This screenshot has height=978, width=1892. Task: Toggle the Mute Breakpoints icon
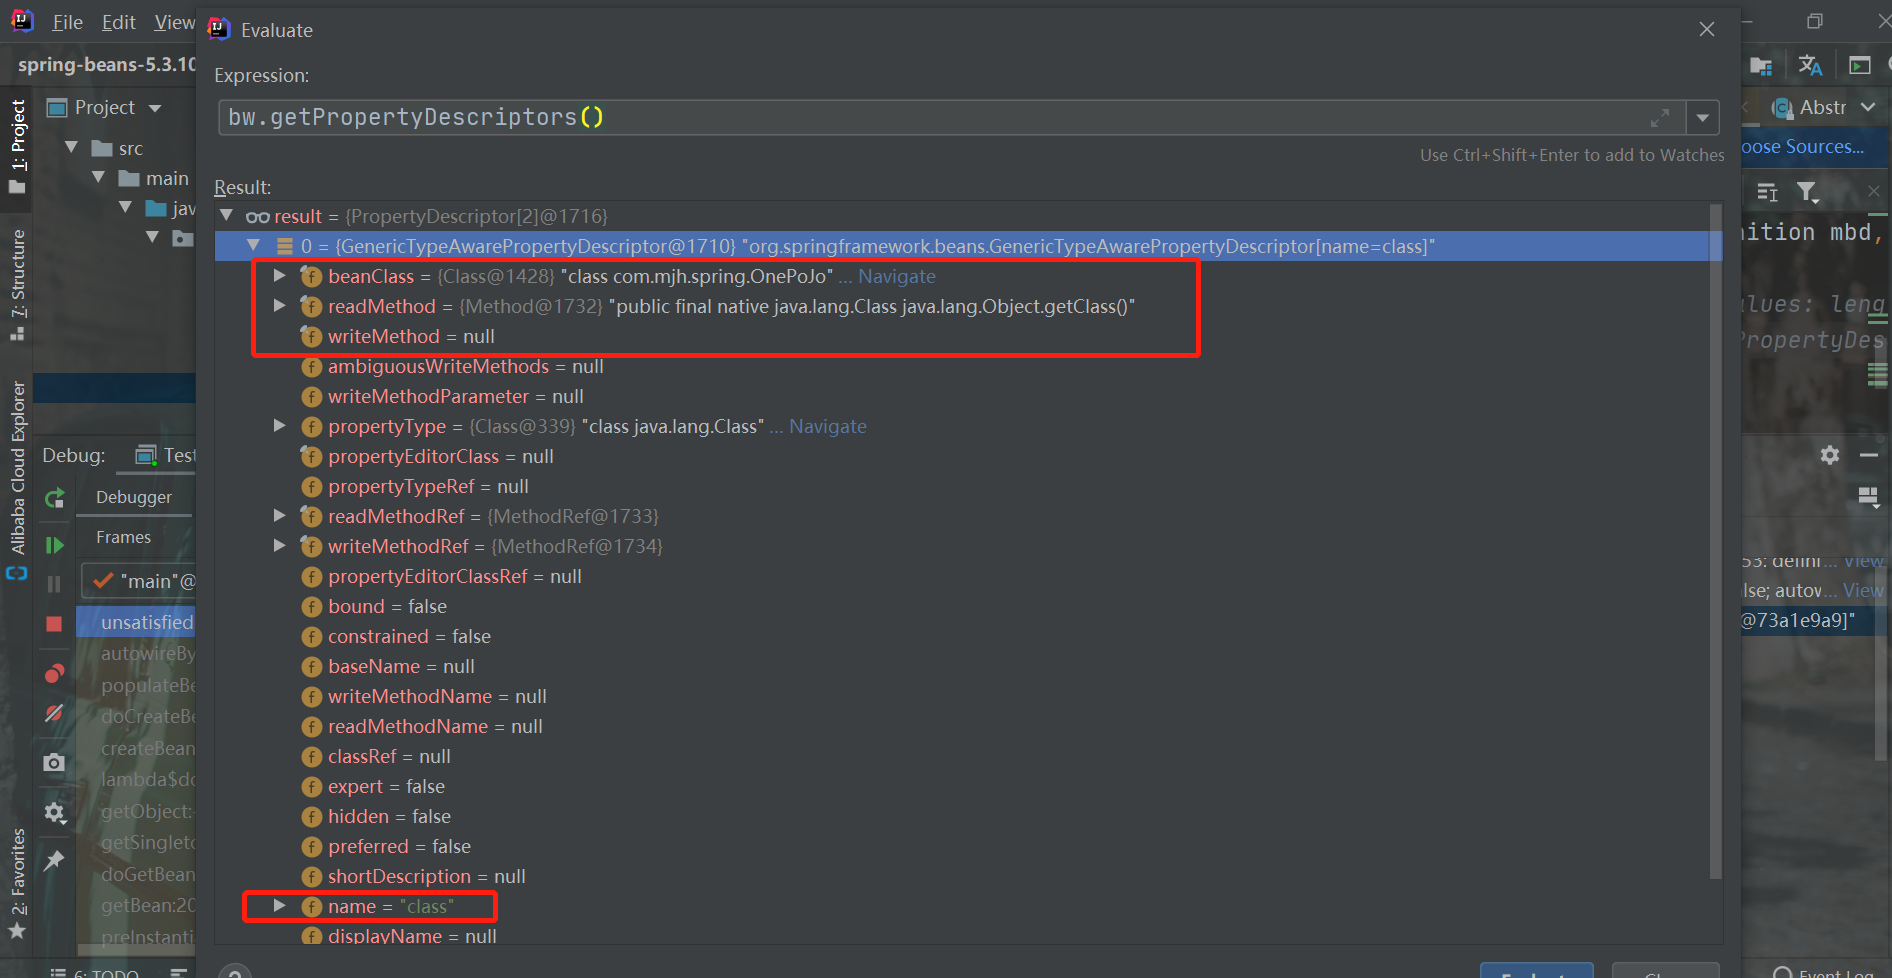coord(55,713)
